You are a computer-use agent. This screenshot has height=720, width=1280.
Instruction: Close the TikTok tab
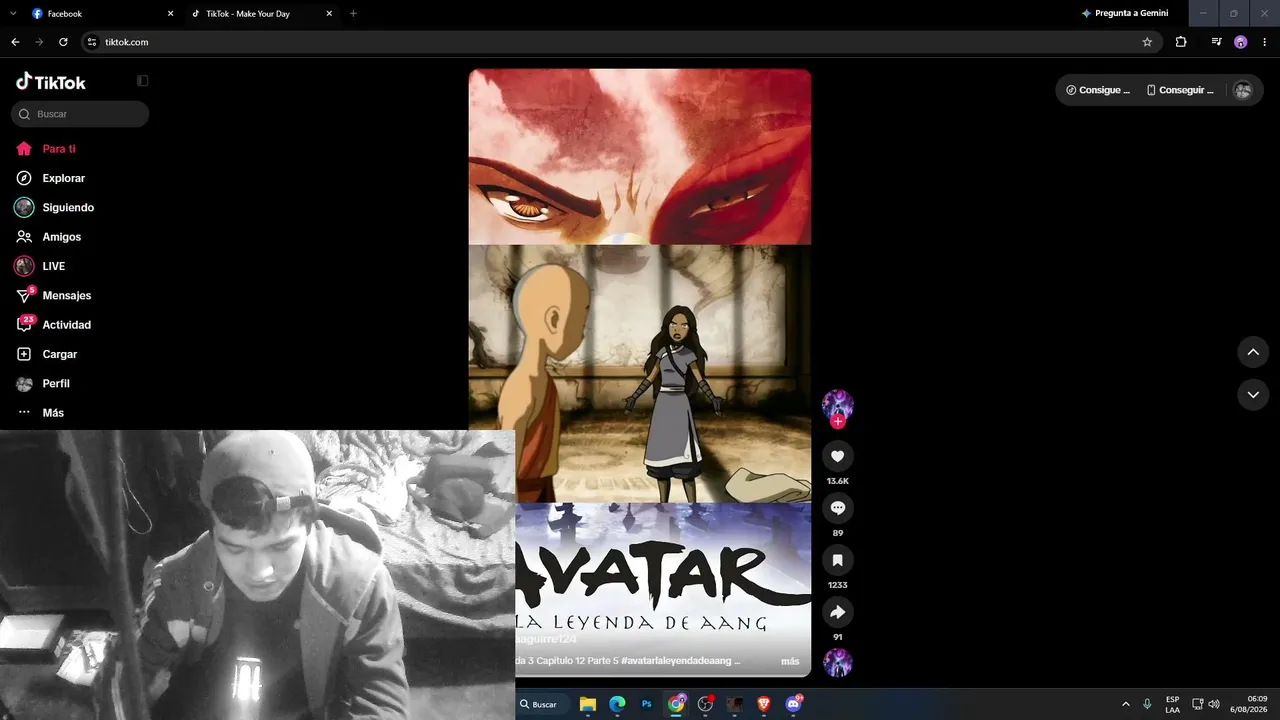(329, 14)
